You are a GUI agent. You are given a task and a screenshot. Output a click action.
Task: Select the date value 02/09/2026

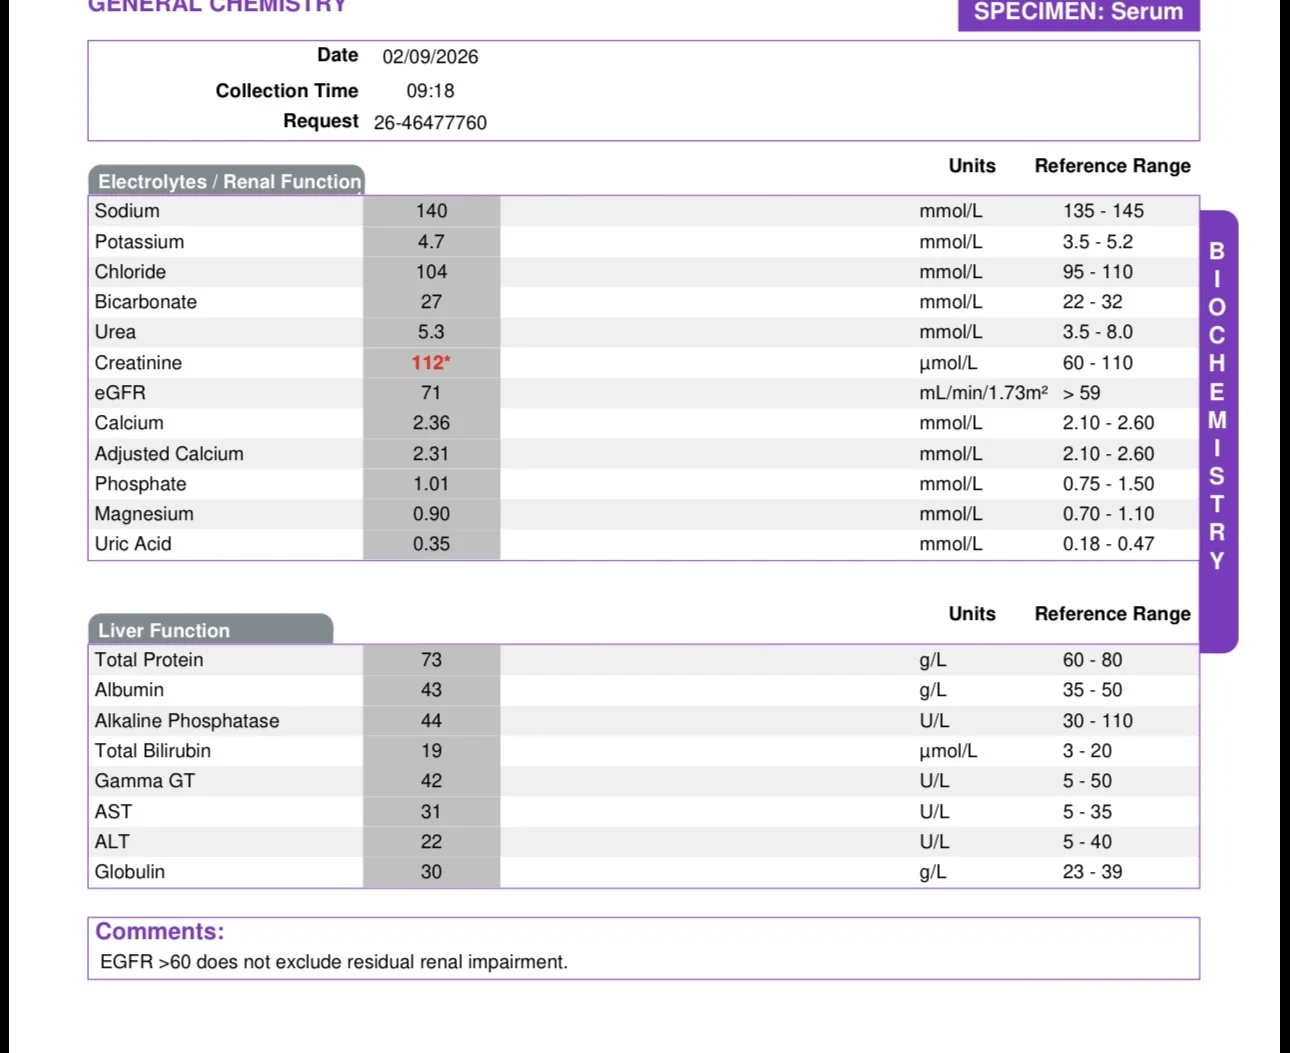pos(430,57)
